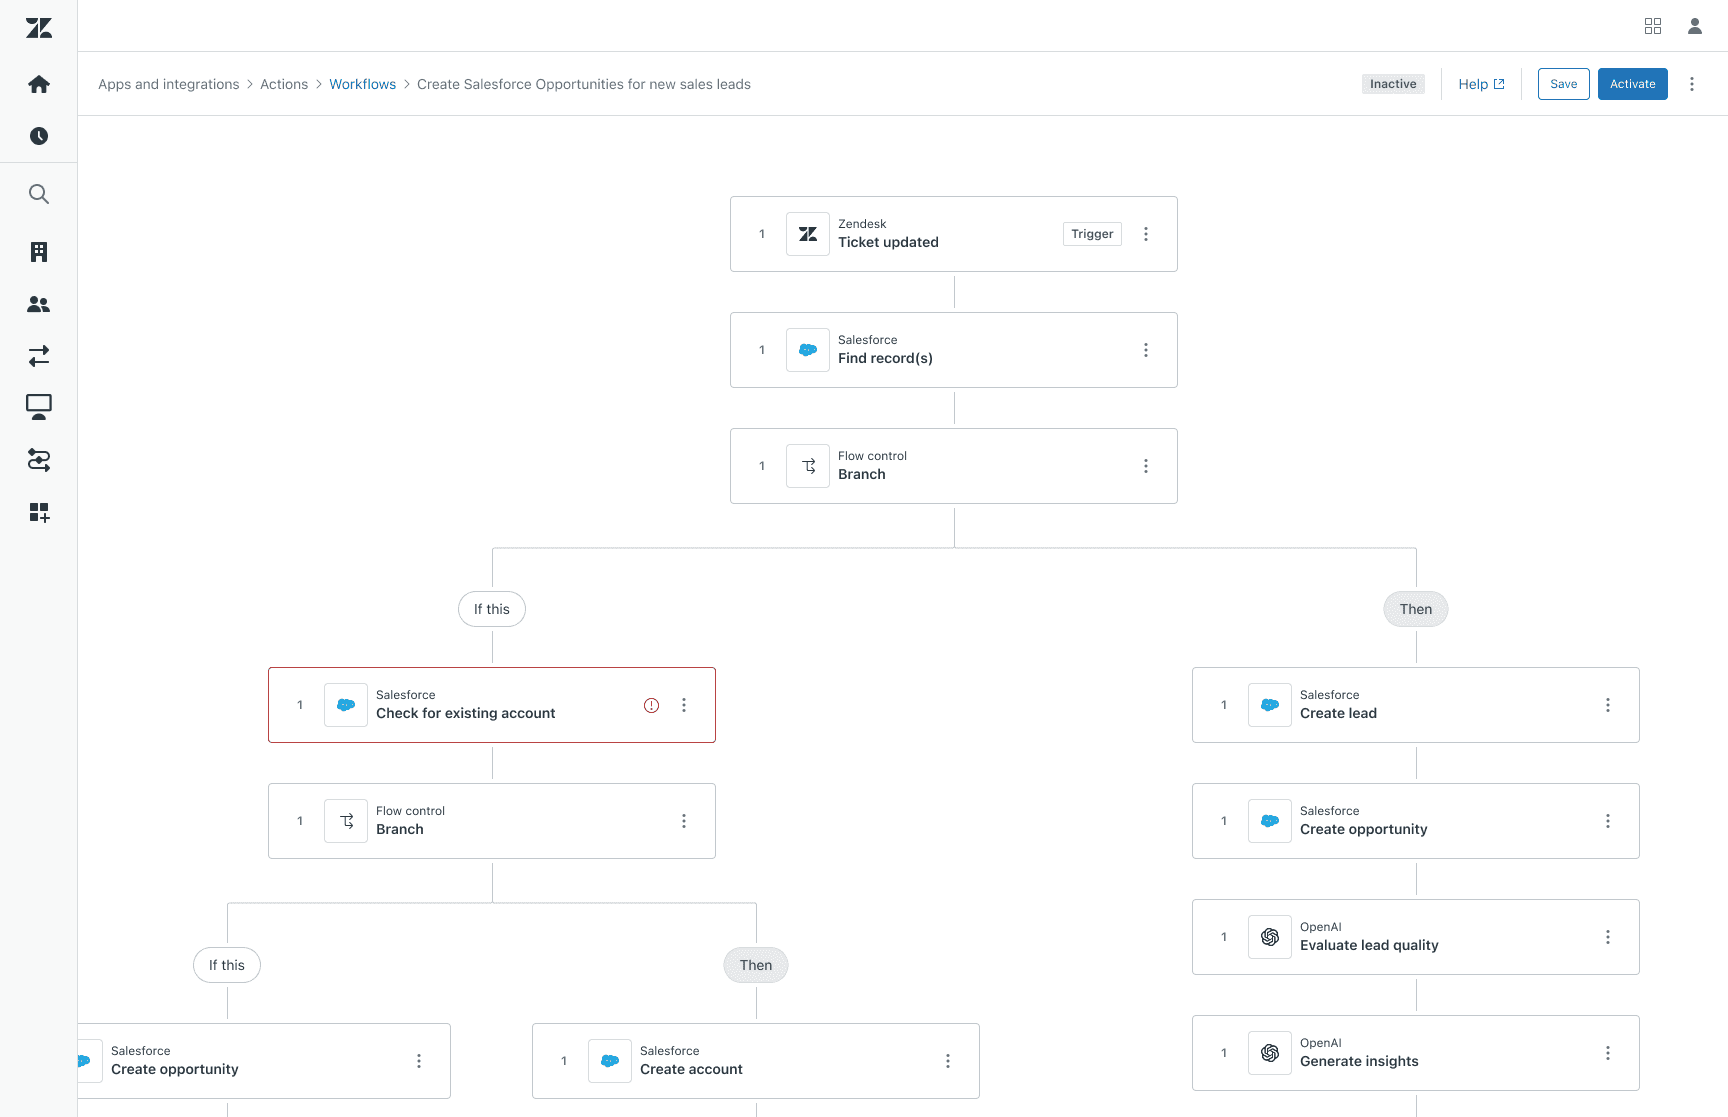Click the Trigger tag on Ticket updated
1728x1117 pixels.
point(1092,234)
